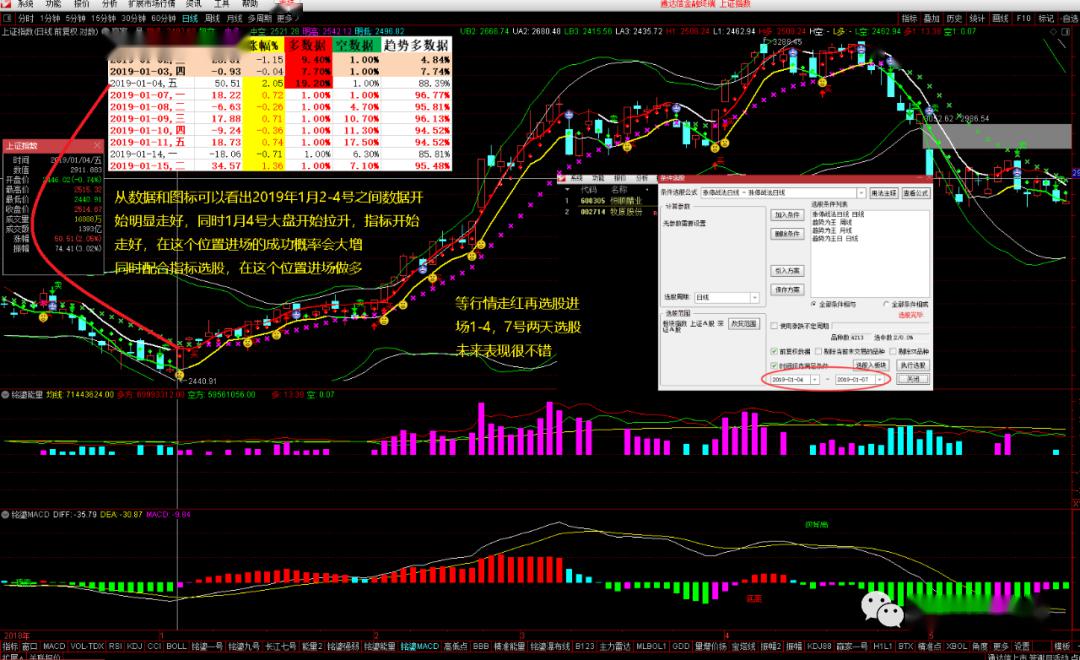Toggle the 前复权数据 checkbox

[x=775, y=351]
